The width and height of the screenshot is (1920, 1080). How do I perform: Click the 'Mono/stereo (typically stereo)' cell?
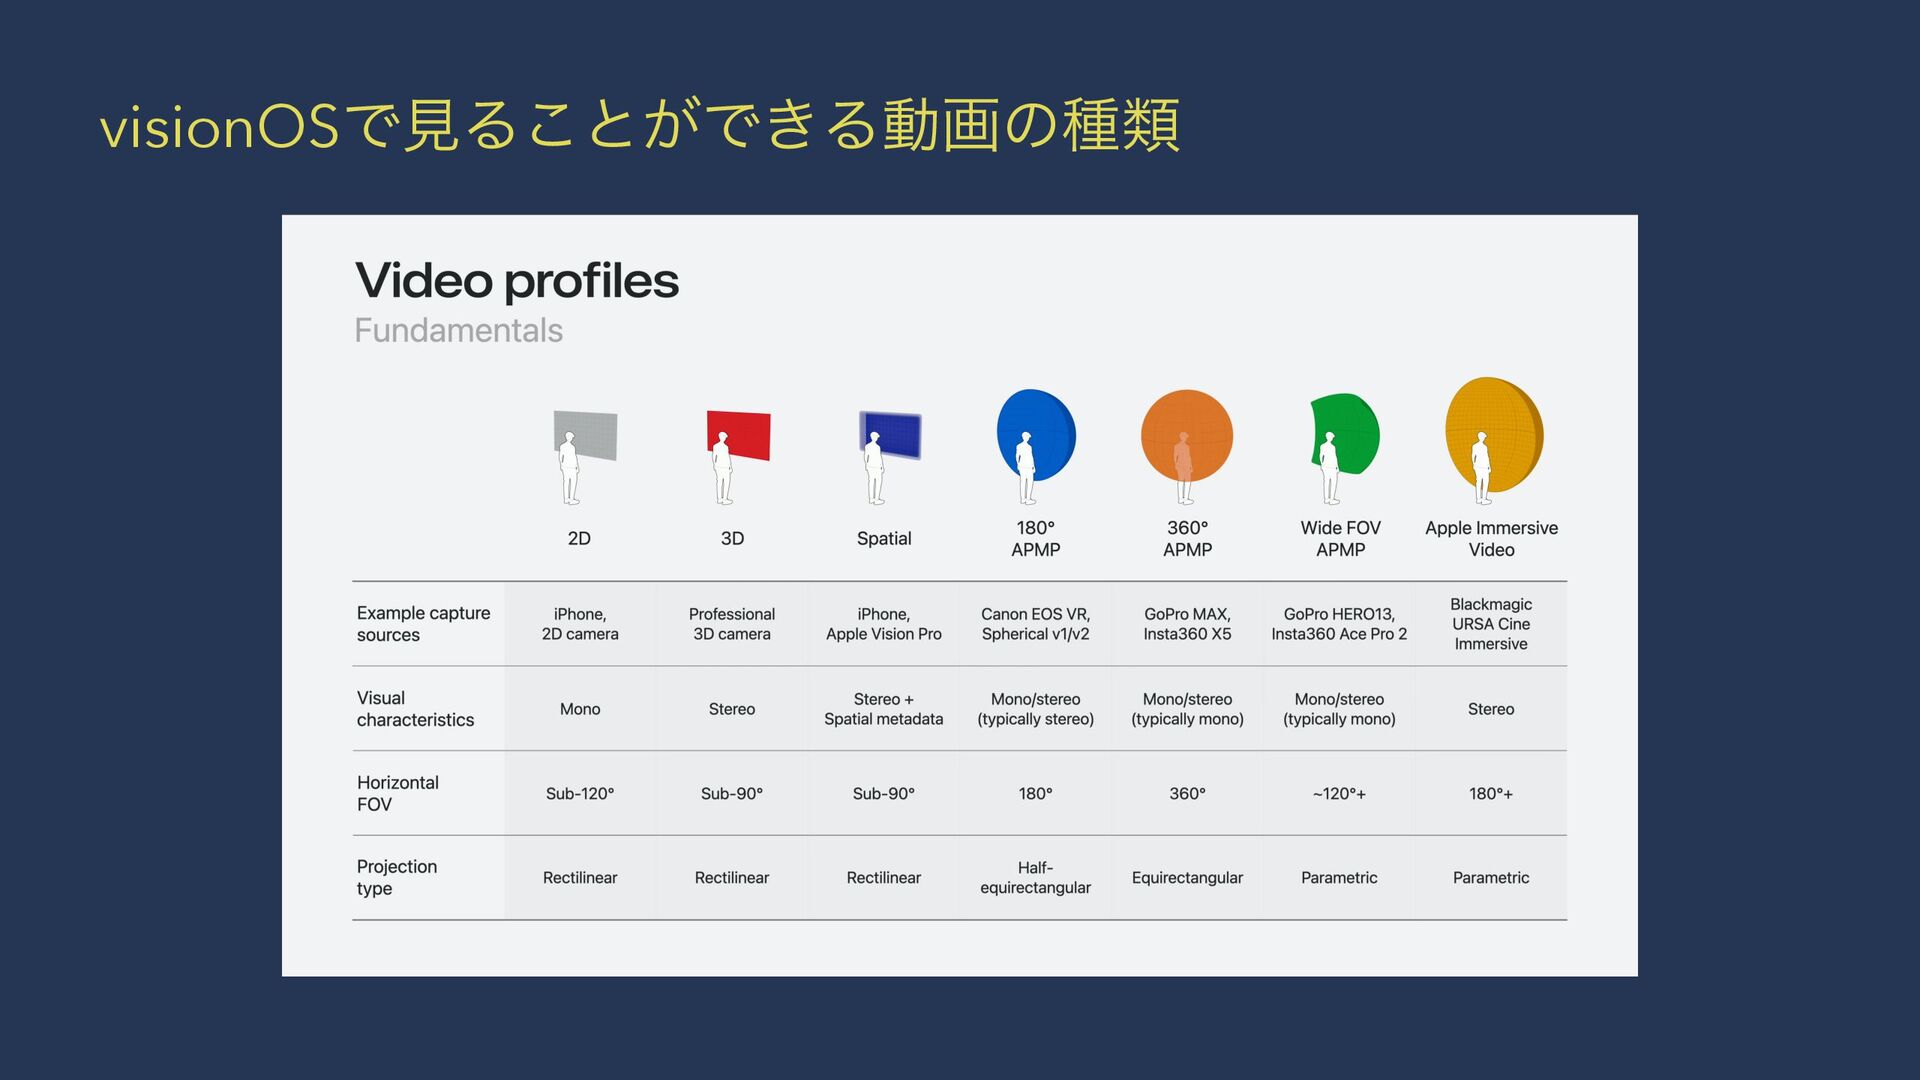[x=1036, y=709]
